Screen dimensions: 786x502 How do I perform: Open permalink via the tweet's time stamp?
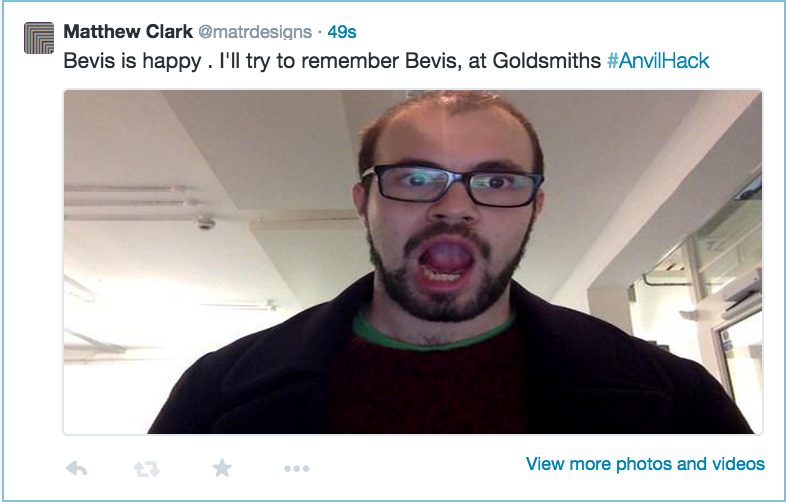point(342,32)
